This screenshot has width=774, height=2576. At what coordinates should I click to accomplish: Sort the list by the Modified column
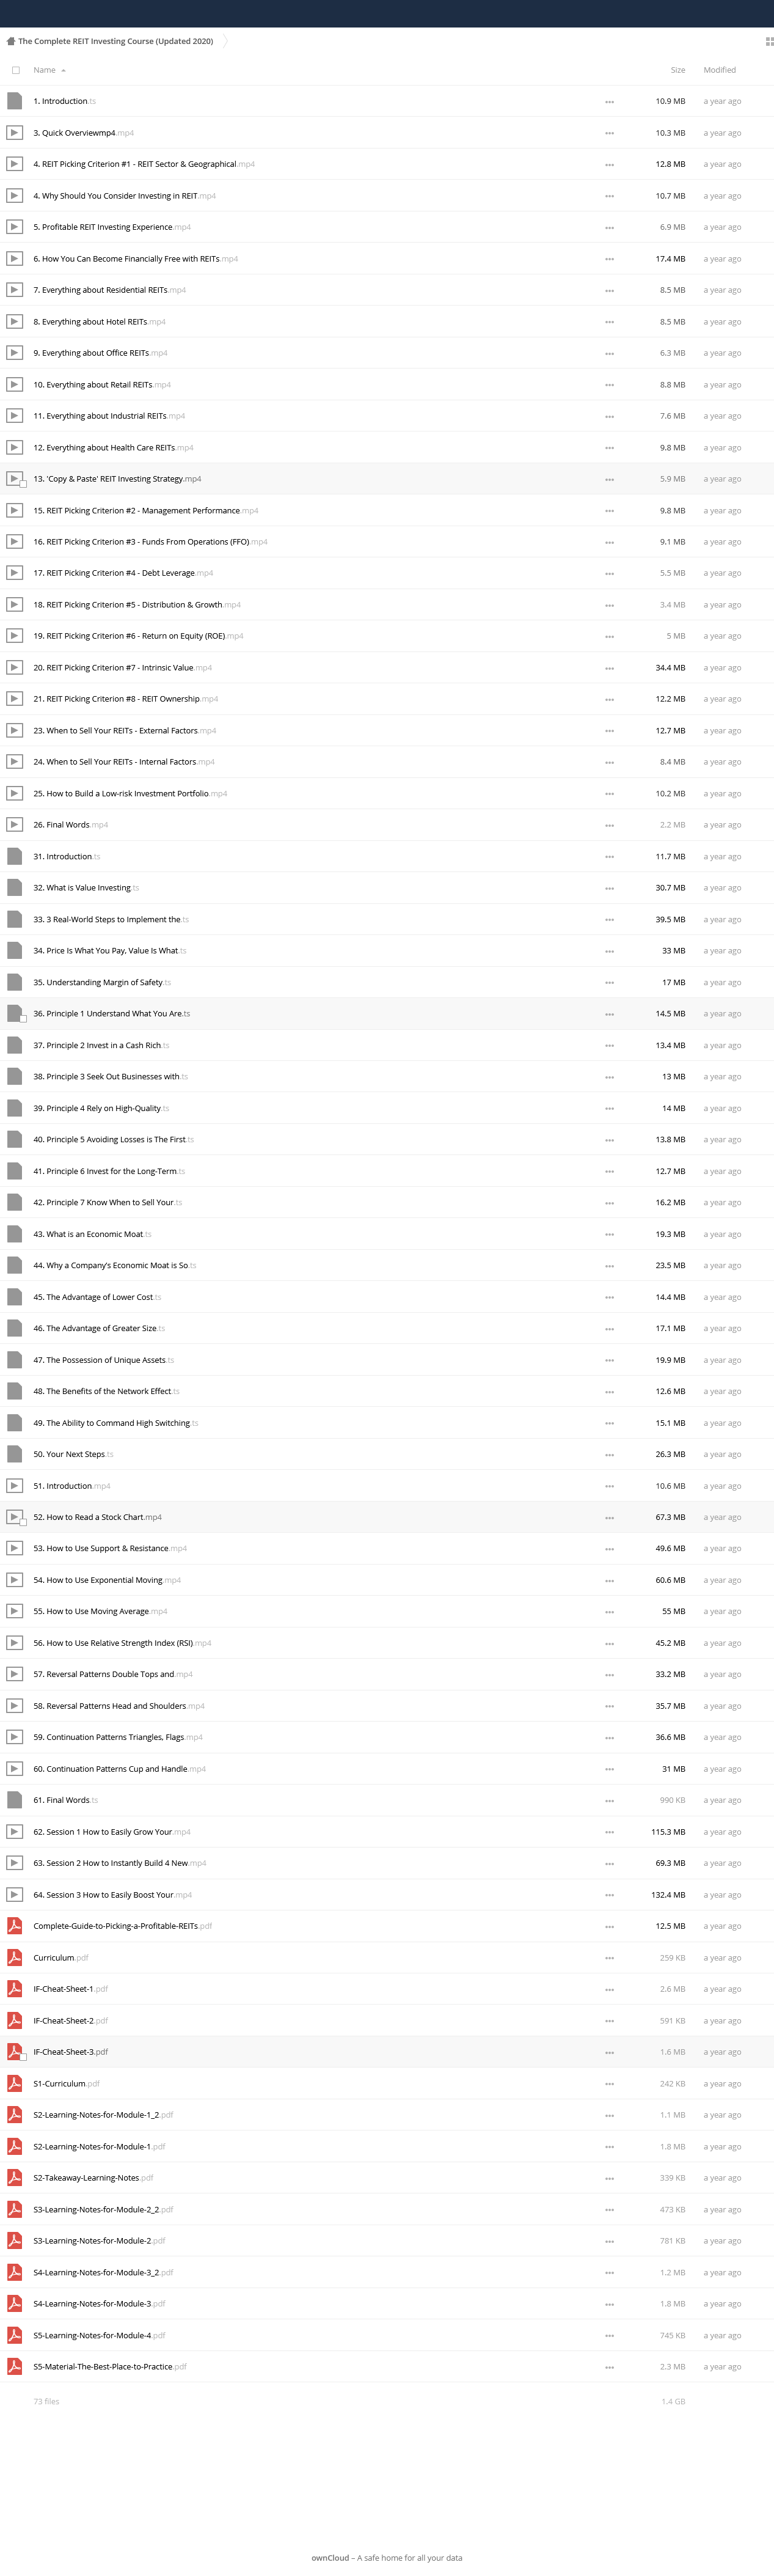point(719,70)
